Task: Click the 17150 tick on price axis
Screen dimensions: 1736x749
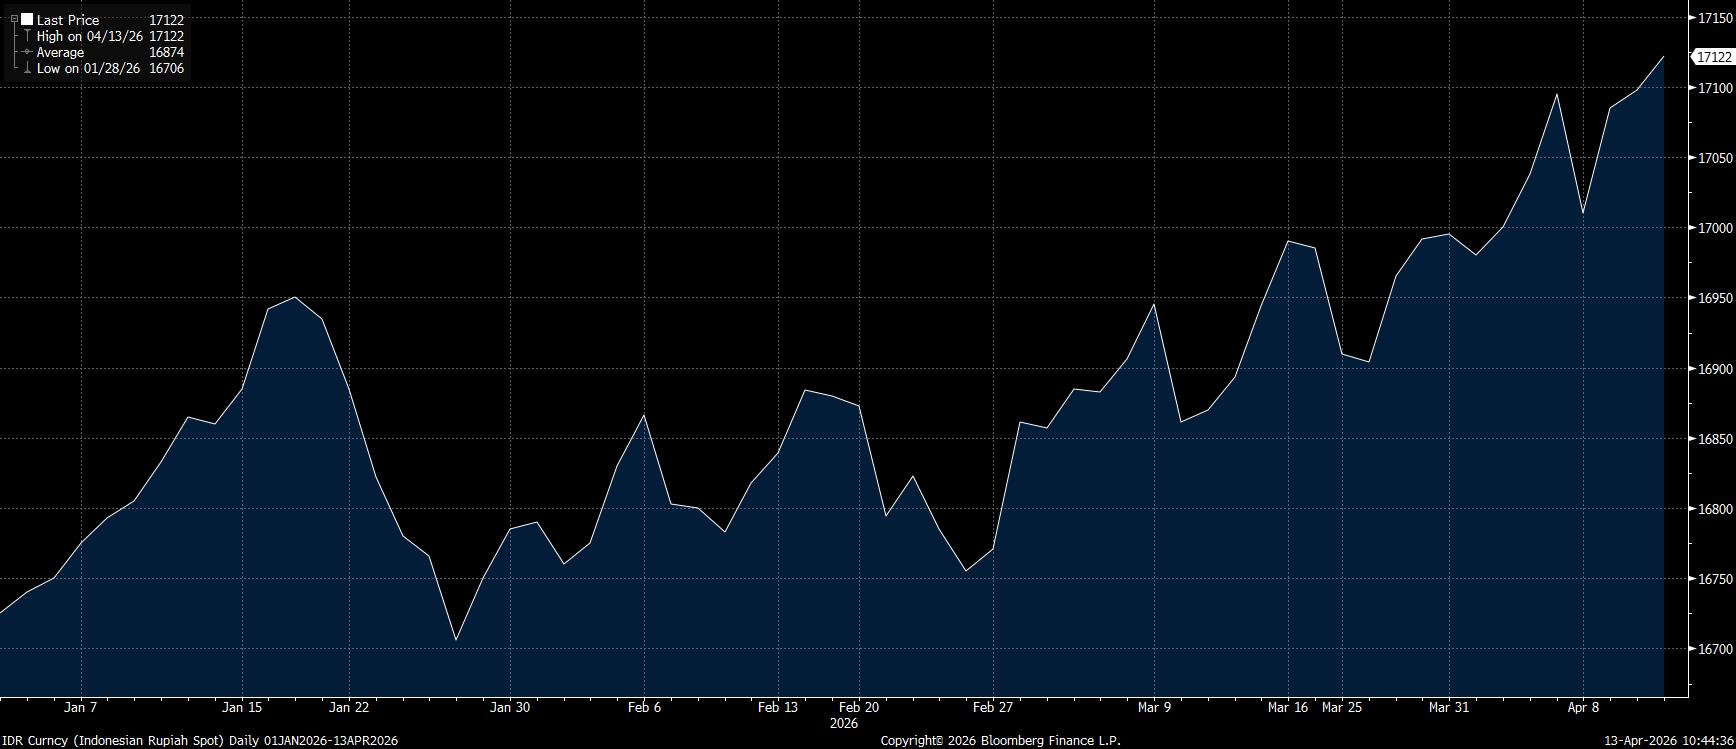Action: pyautogui.click(x=1714, y=18)
